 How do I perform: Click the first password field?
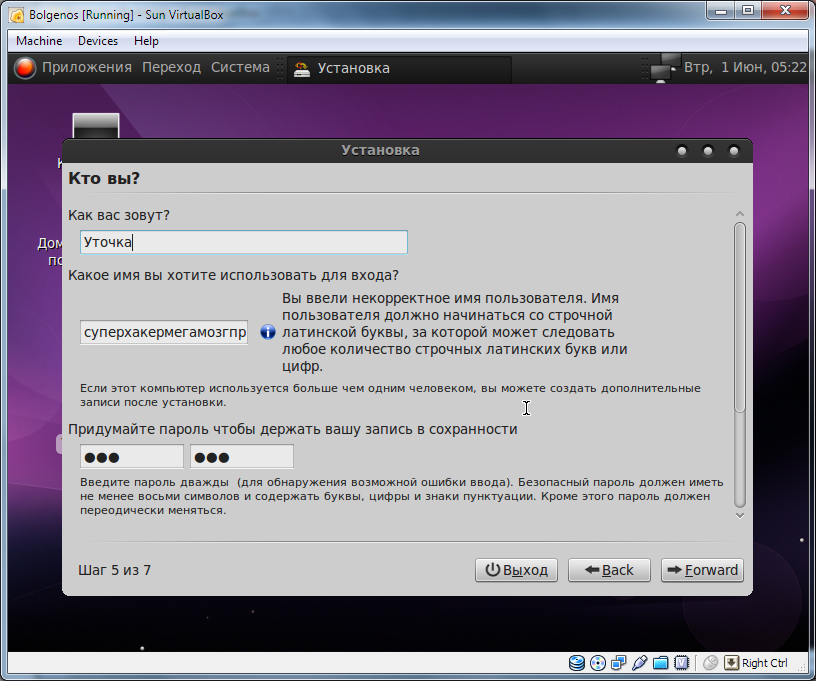(x=132, y=457)
